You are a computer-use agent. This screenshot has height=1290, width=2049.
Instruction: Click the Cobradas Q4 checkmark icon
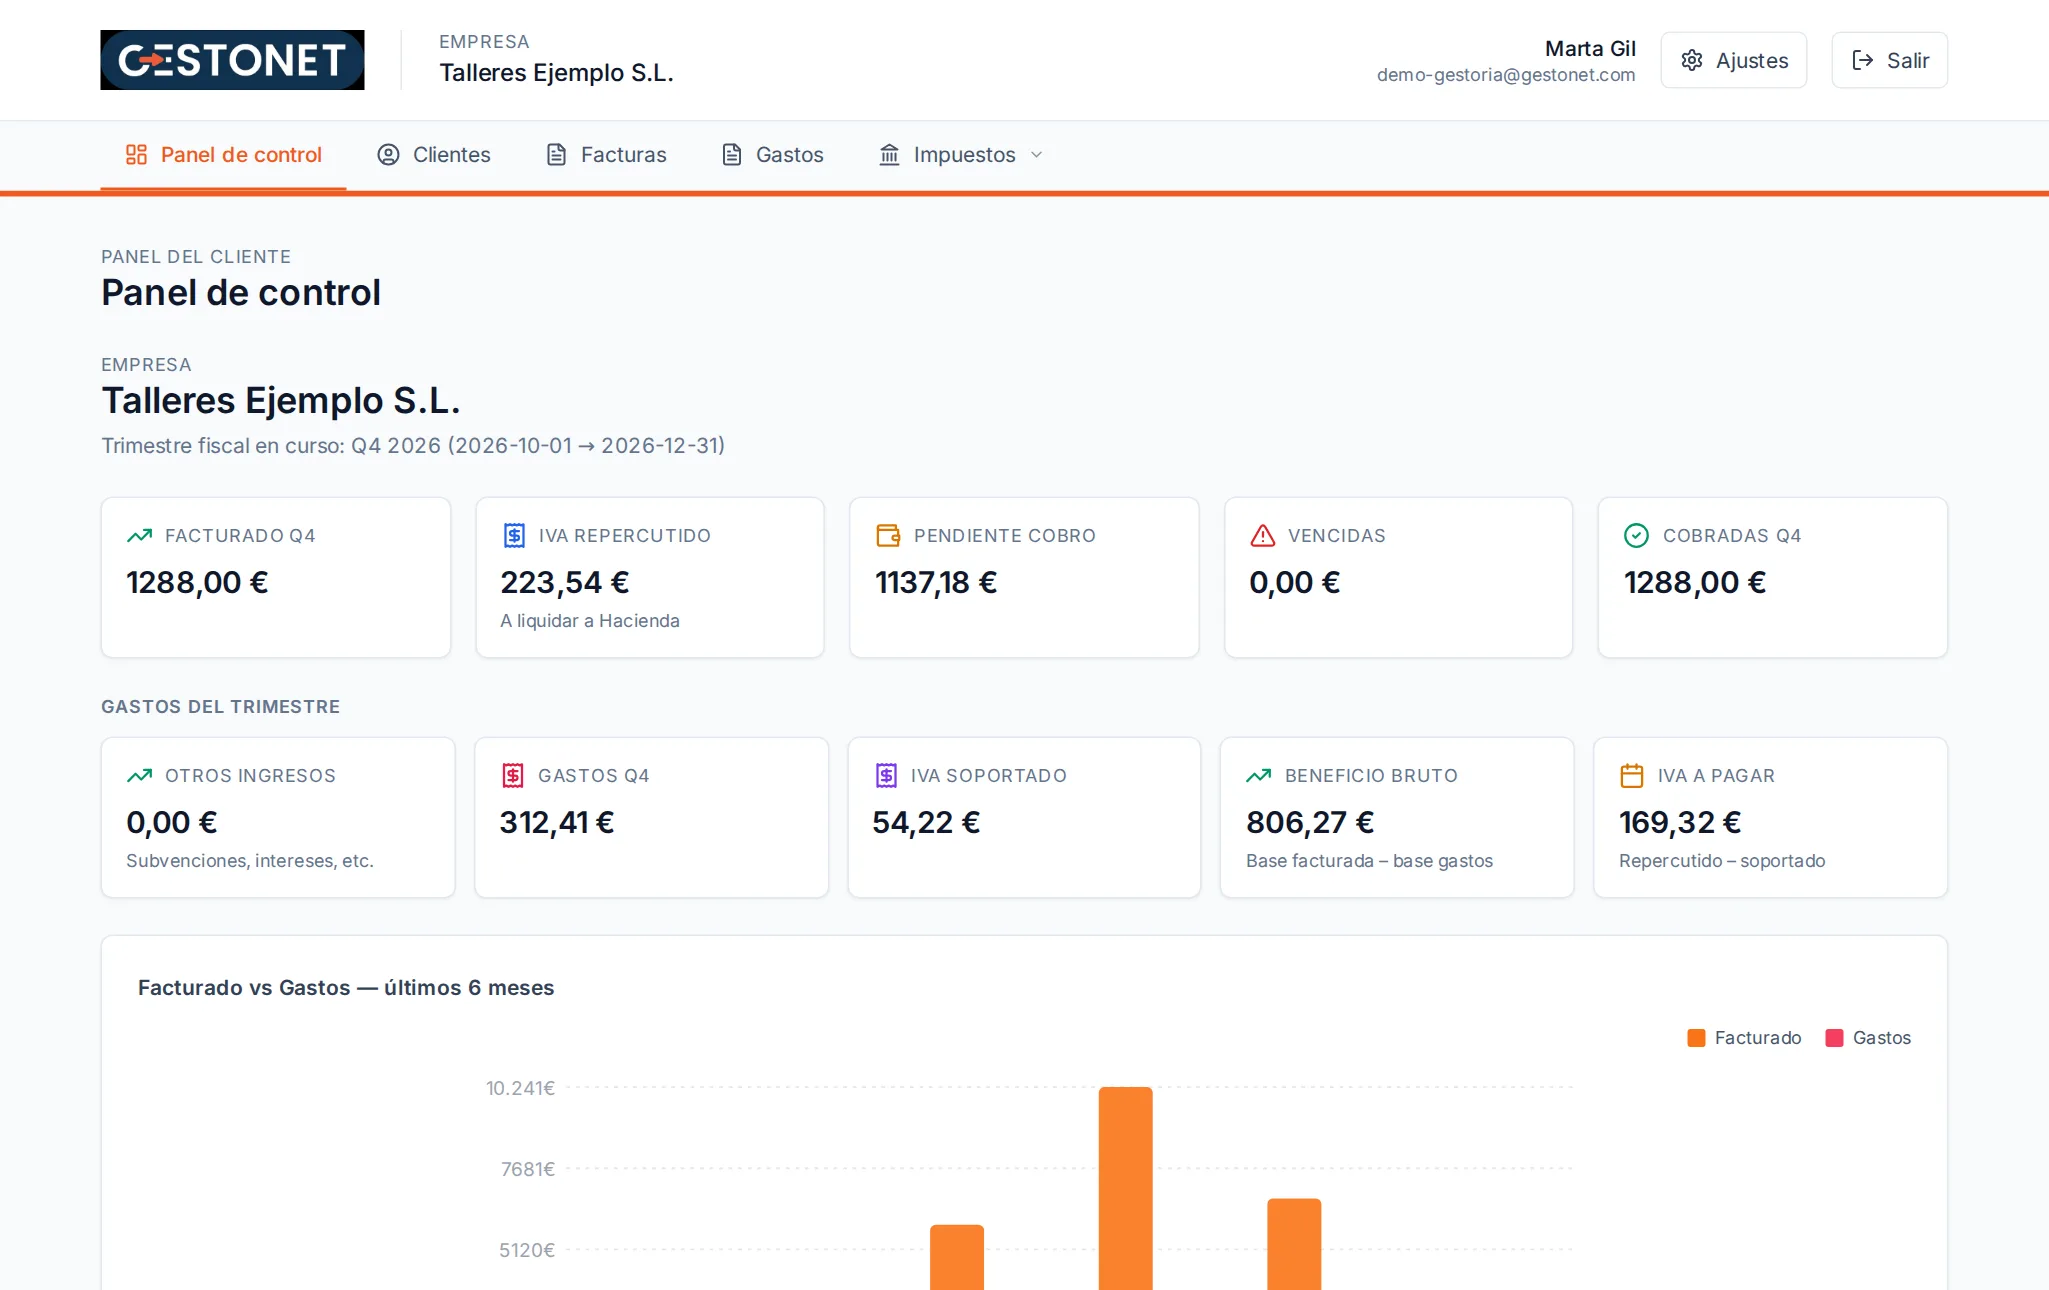[1636, 536]
